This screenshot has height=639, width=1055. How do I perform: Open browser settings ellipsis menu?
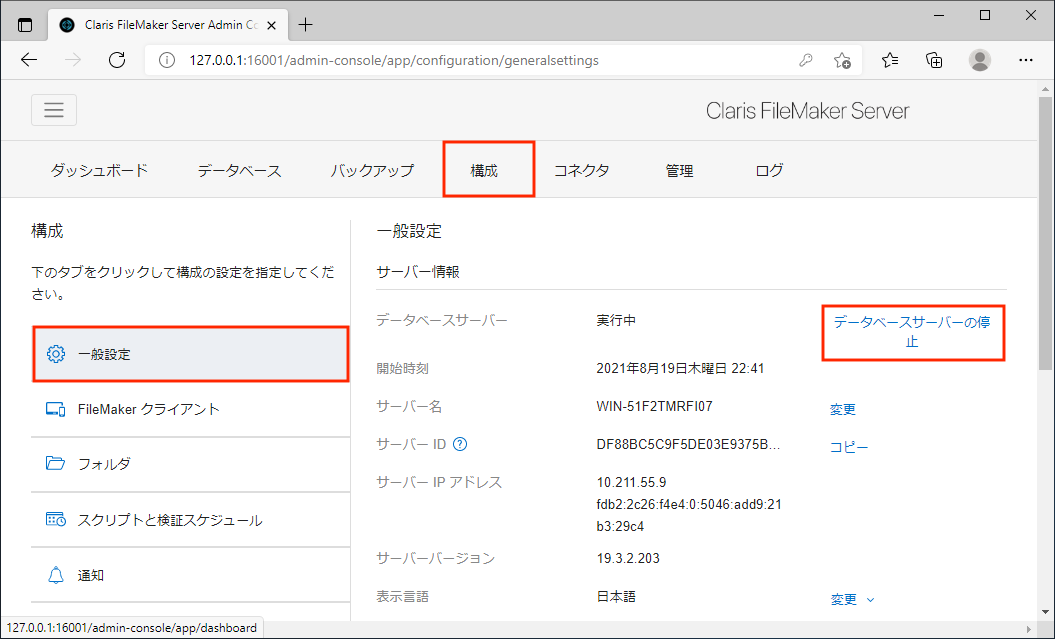1025,60
